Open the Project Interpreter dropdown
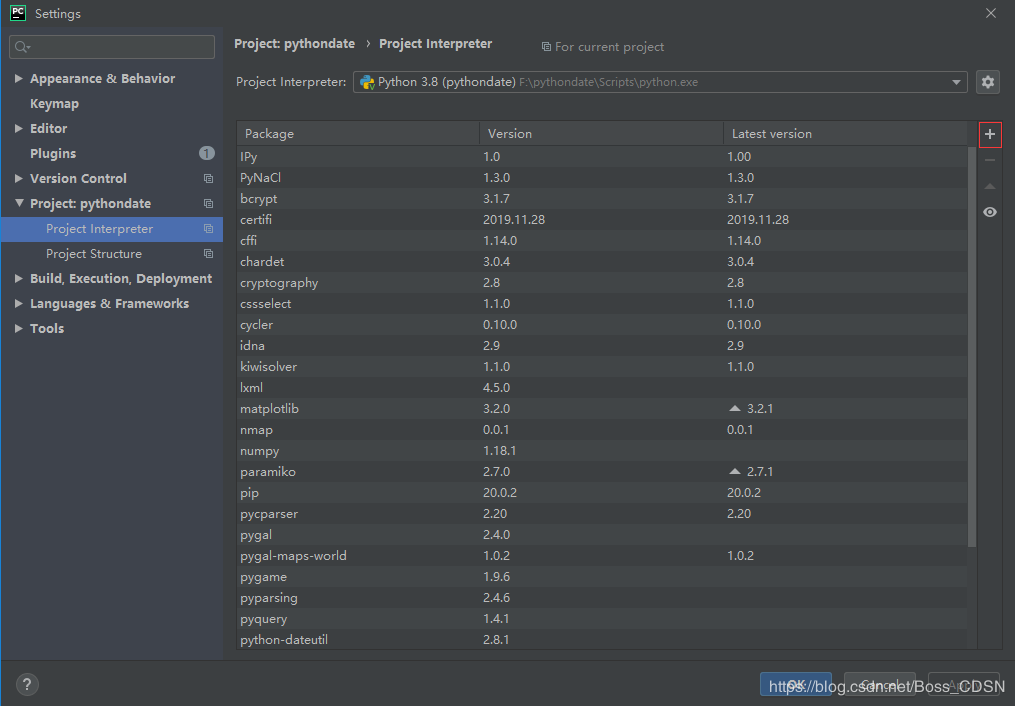Screen dimensions: 1015x706 click(957, 82)
